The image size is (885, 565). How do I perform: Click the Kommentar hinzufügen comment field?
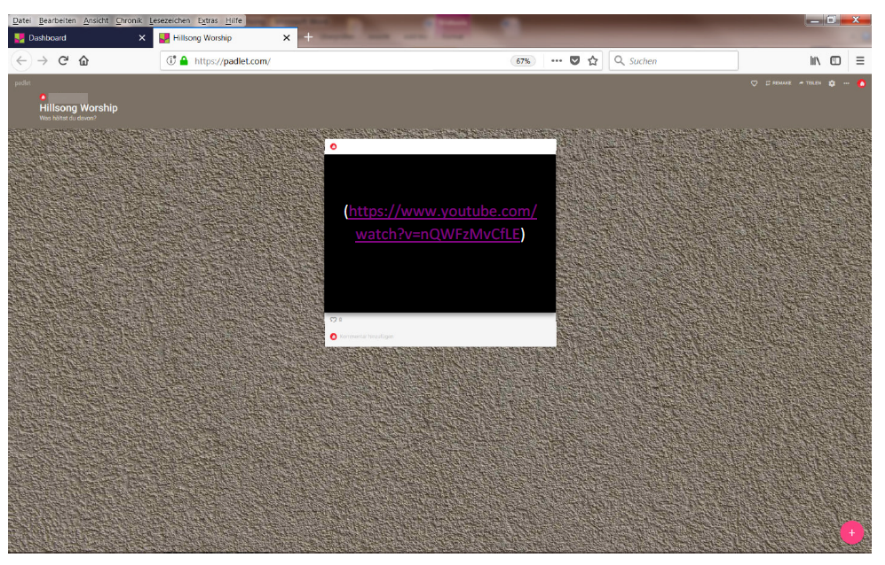click(x=366, y=336)
